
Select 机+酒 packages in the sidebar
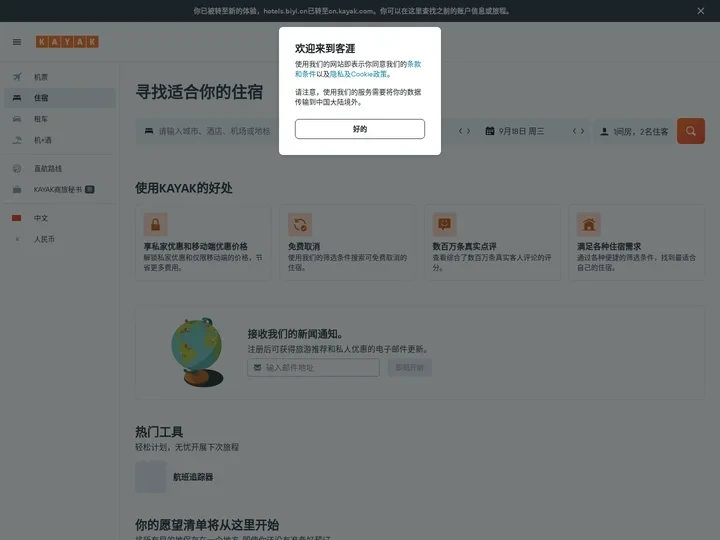pos(60,140)
